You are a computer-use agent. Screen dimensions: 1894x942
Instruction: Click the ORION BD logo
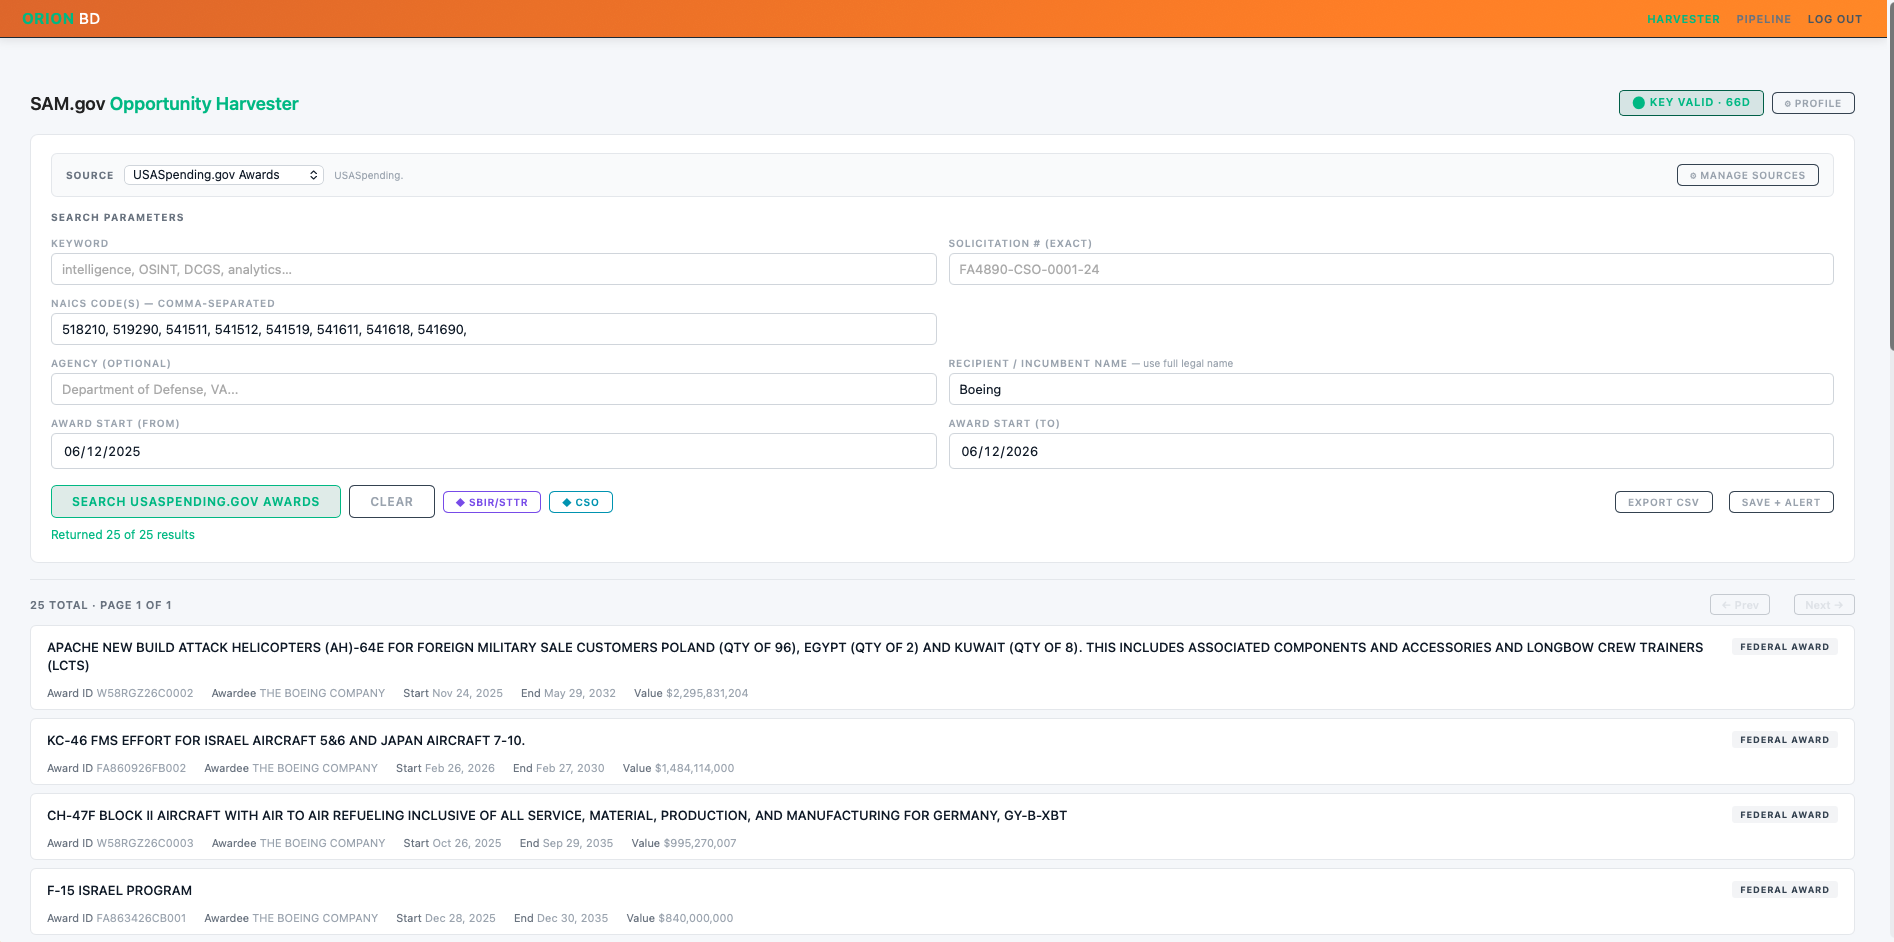tap(61, 19)
